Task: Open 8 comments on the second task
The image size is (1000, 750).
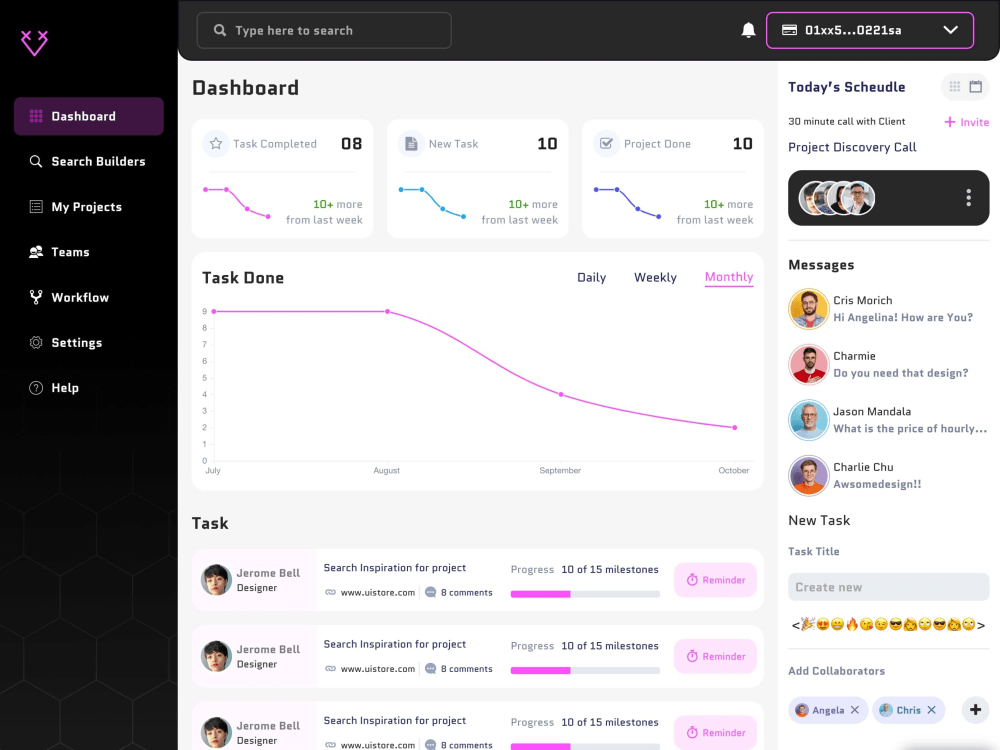Action: [459, 669]
